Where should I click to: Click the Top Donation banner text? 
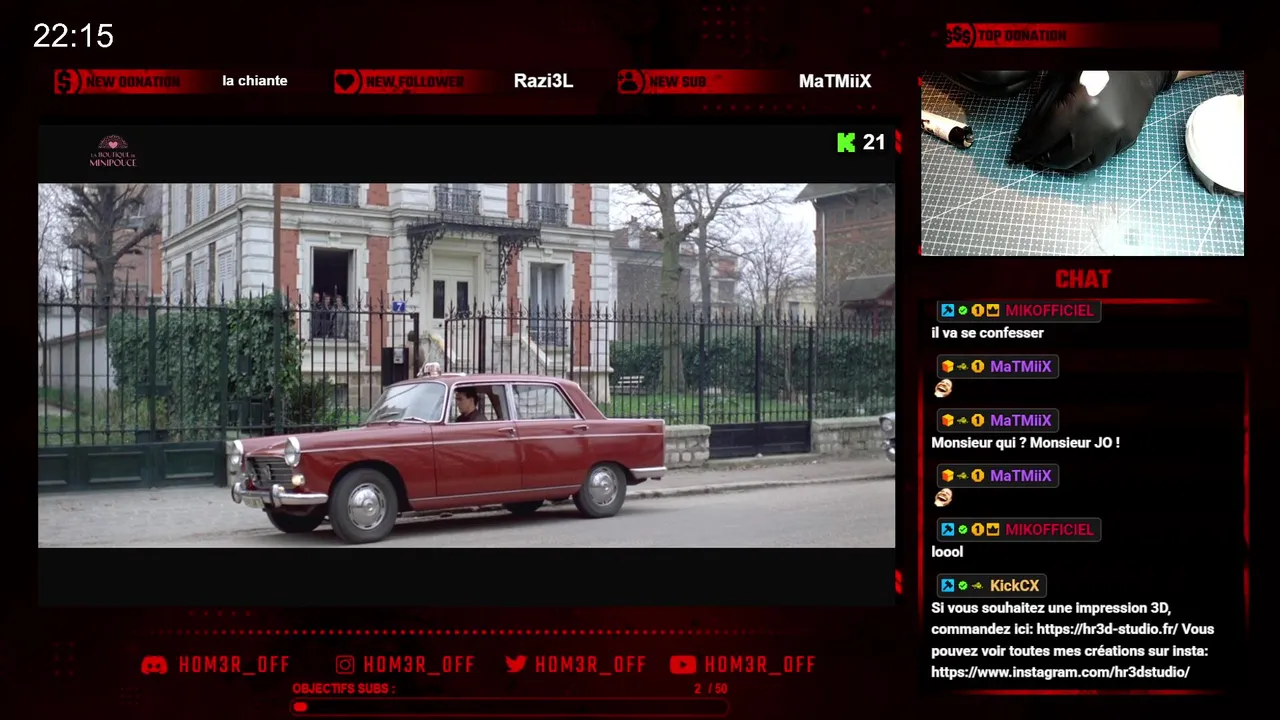click(x=1022, y=36)
